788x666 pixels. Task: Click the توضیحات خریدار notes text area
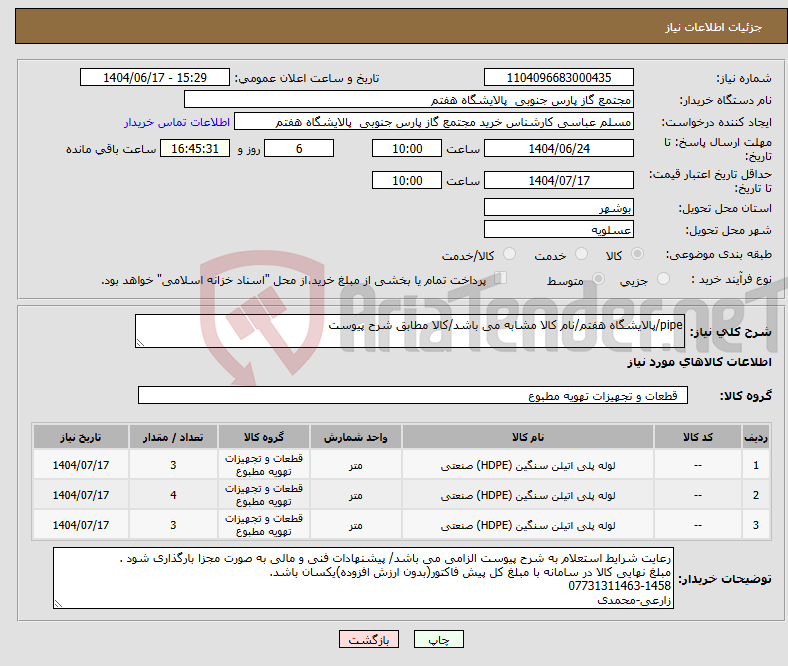[x=364, y=578]
